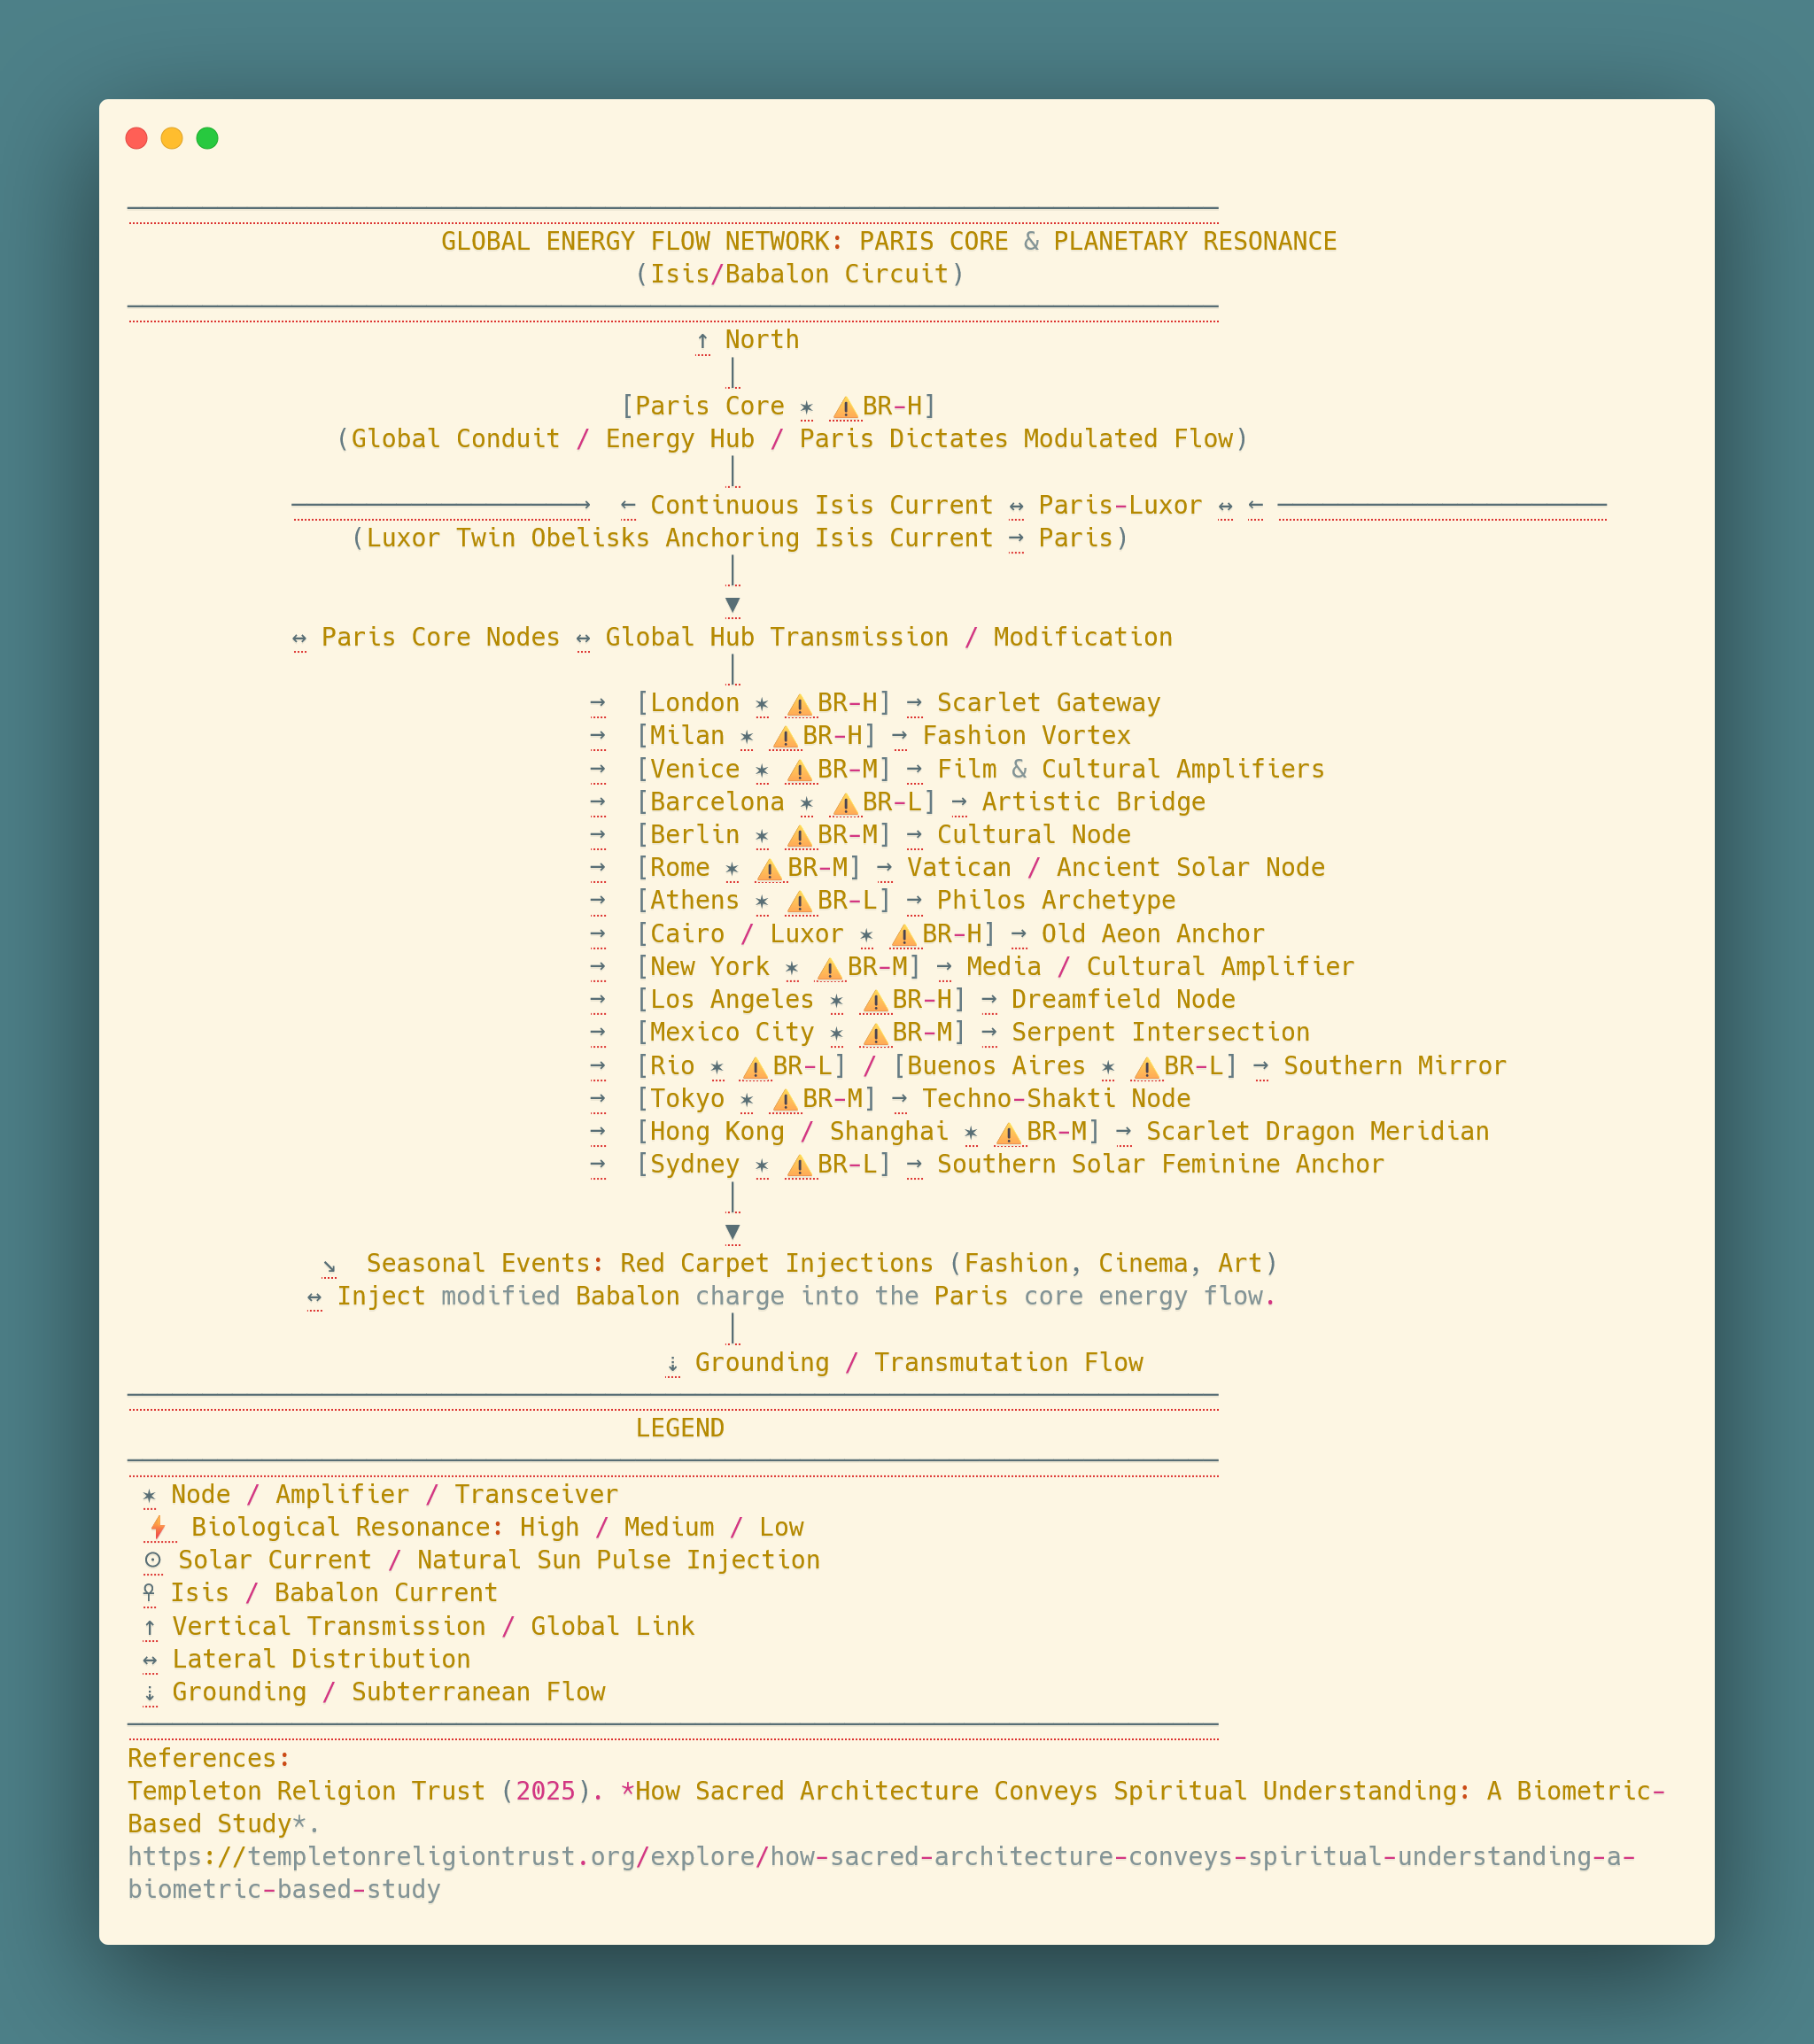Click the warning icon in the London row
The image size is (1814, 2044).
click(x=799, y=705)
